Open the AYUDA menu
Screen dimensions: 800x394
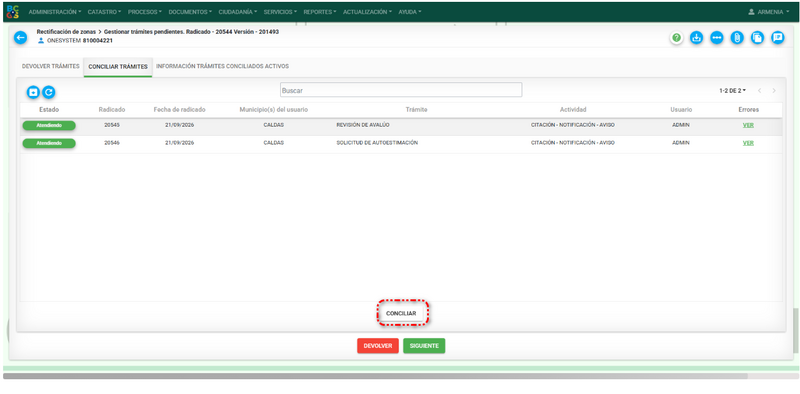point(410,12)
